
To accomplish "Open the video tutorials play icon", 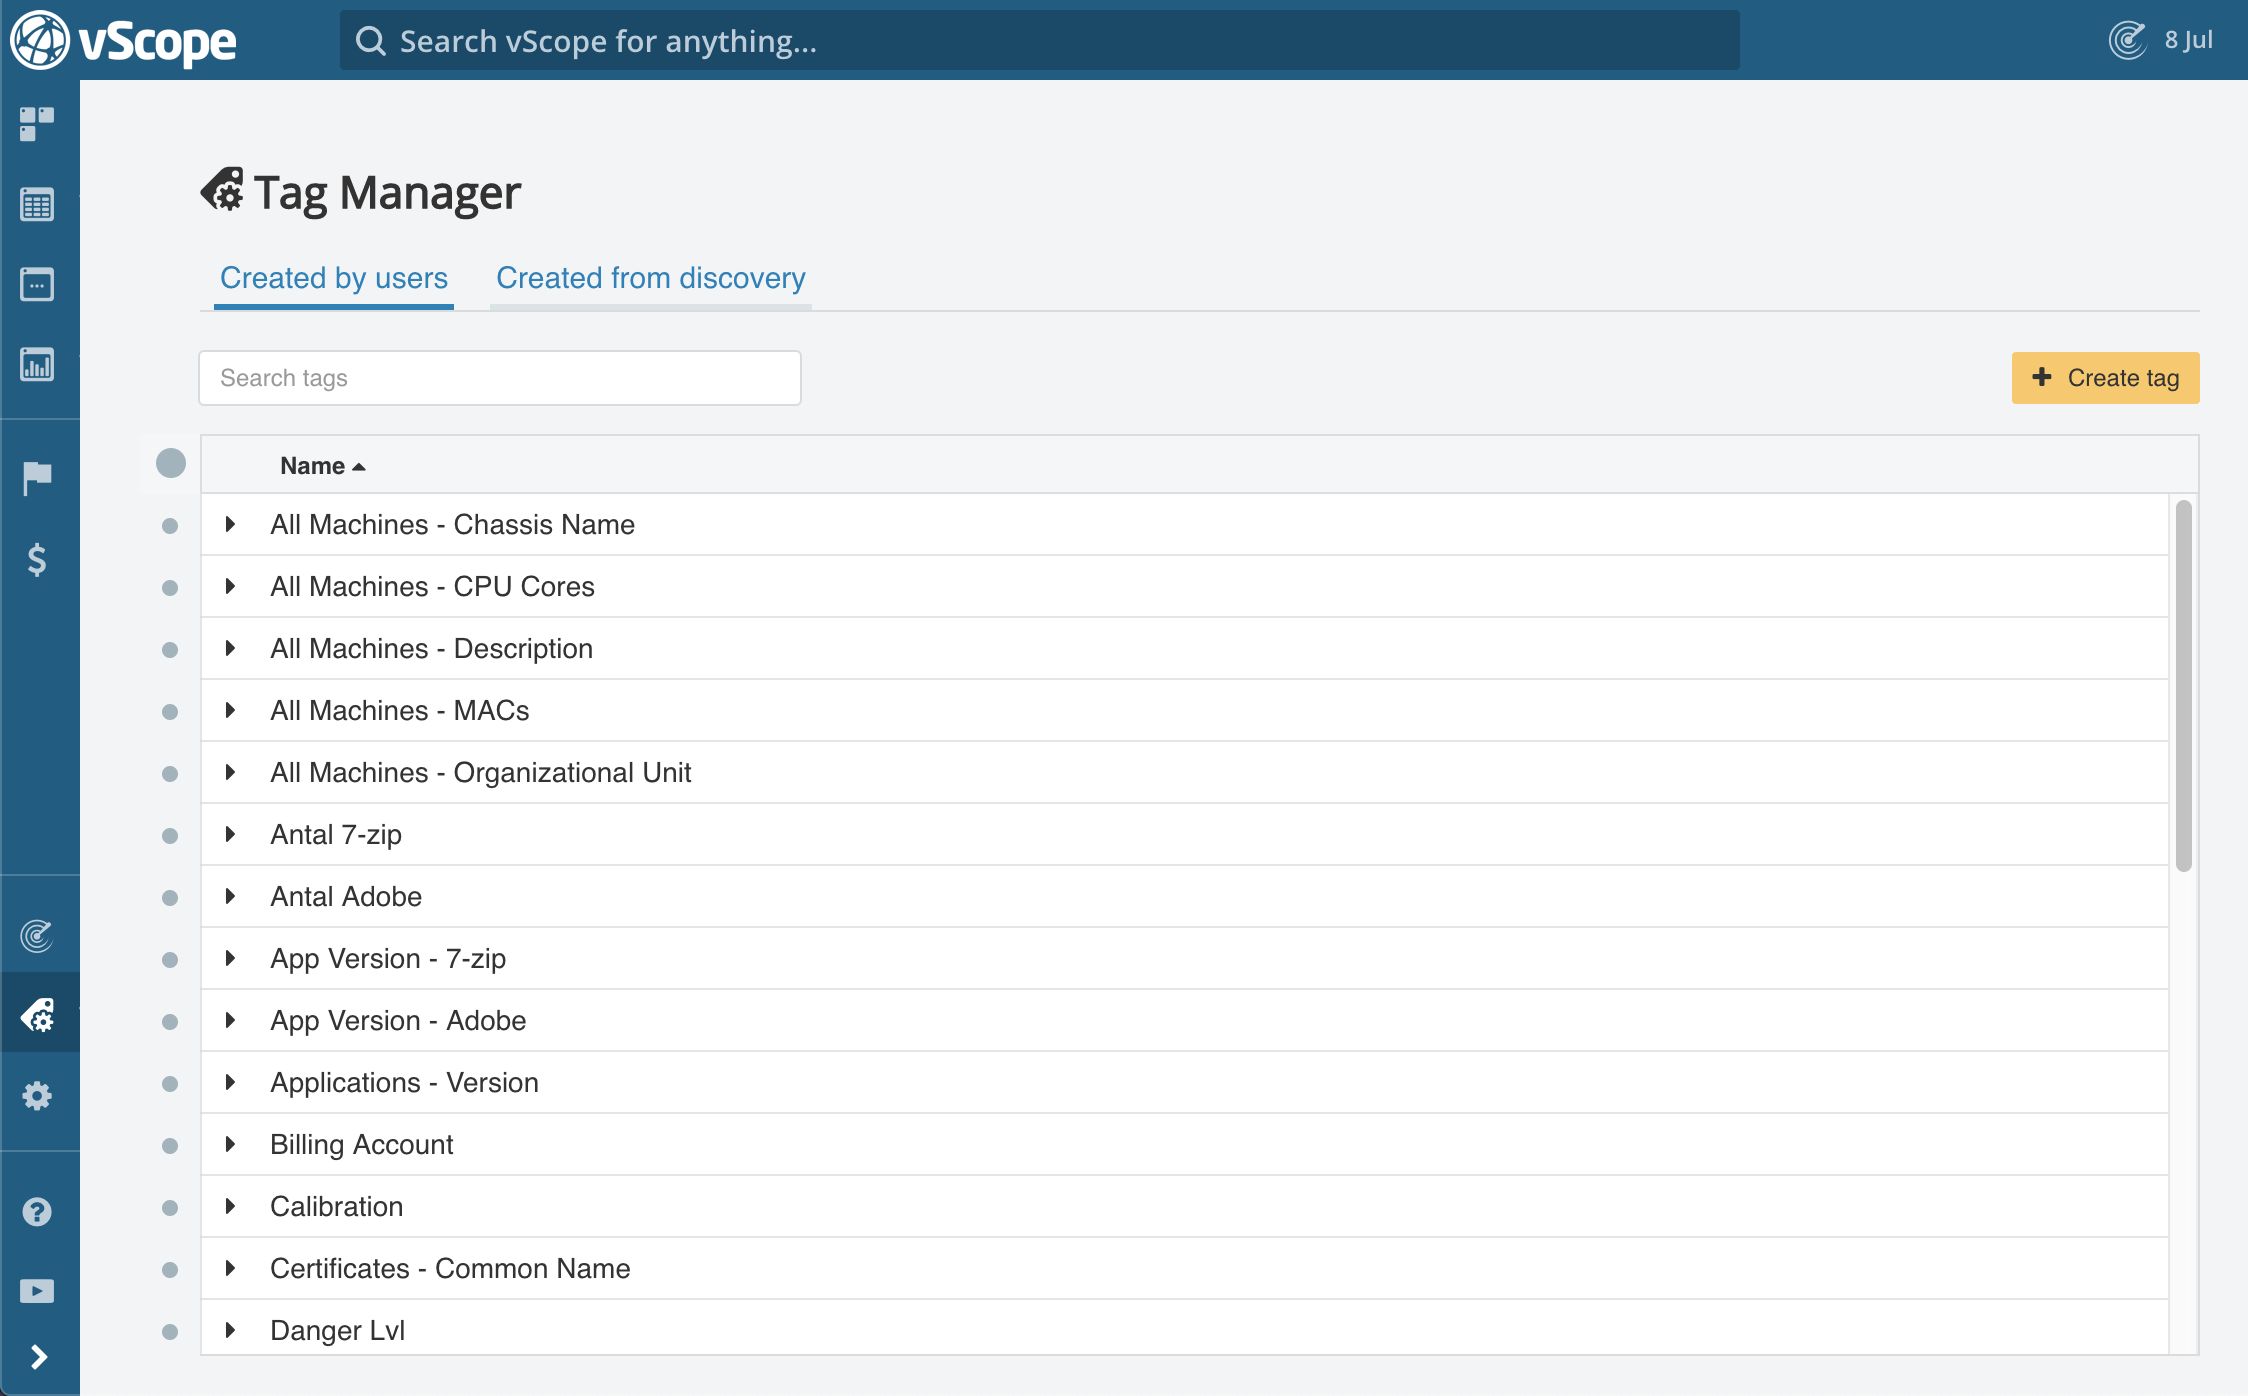I will coord(37,1291).
